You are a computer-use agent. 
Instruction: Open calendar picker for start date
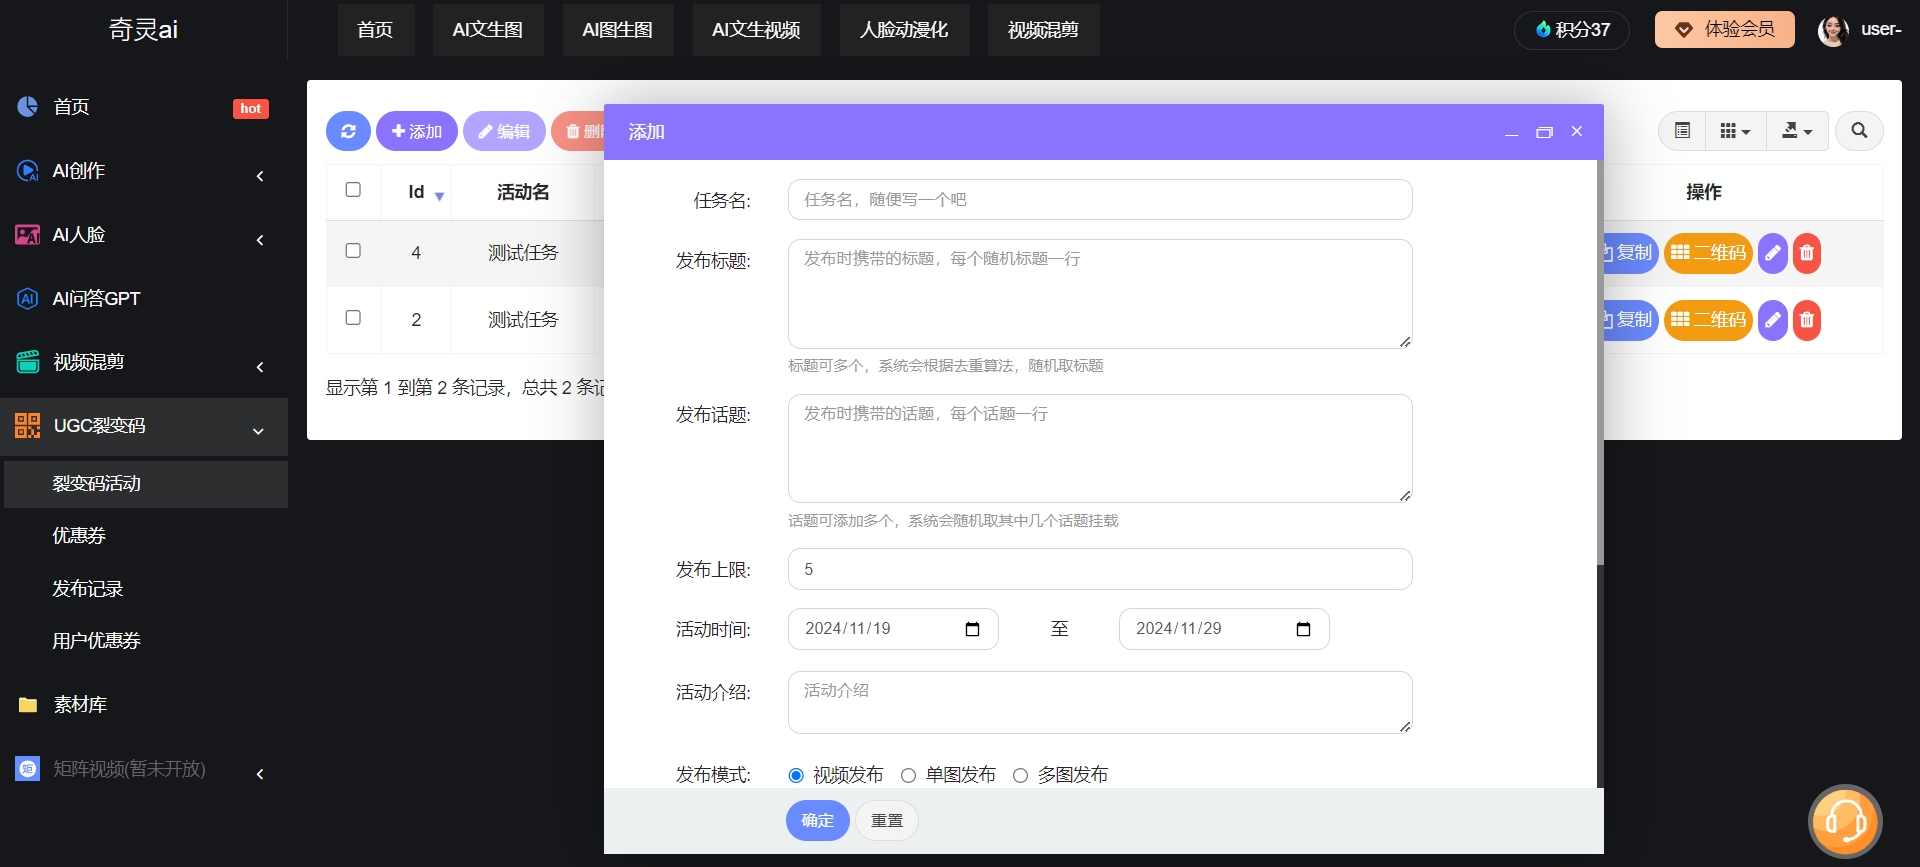972,629
